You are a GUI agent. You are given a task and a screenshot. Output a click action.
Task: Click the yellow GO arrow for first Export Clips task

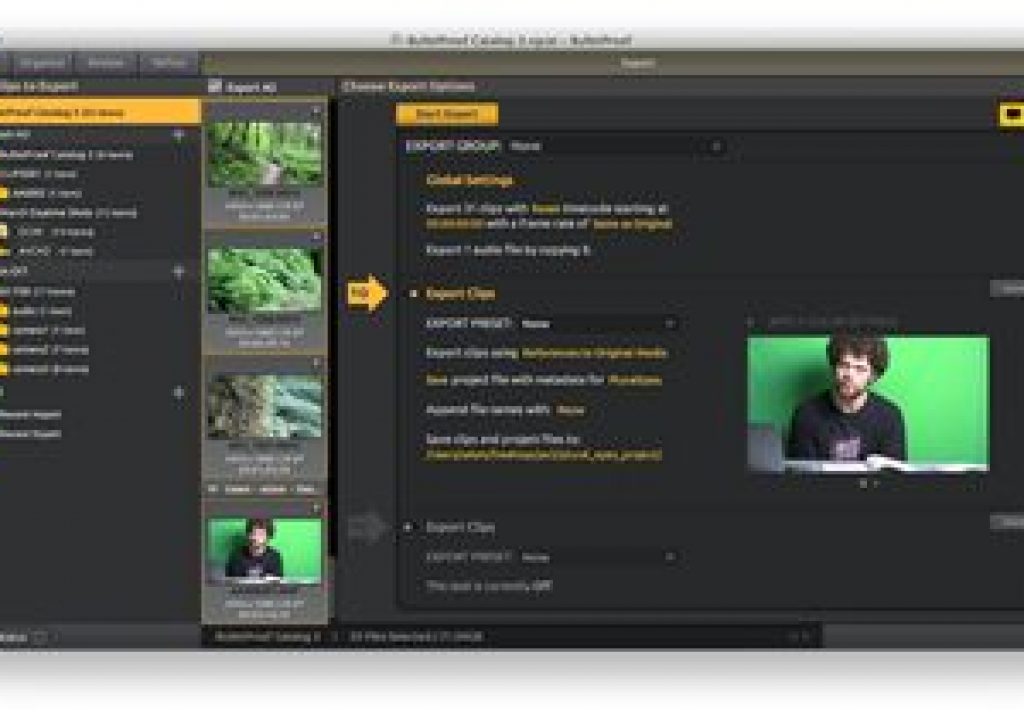[367, 293]
